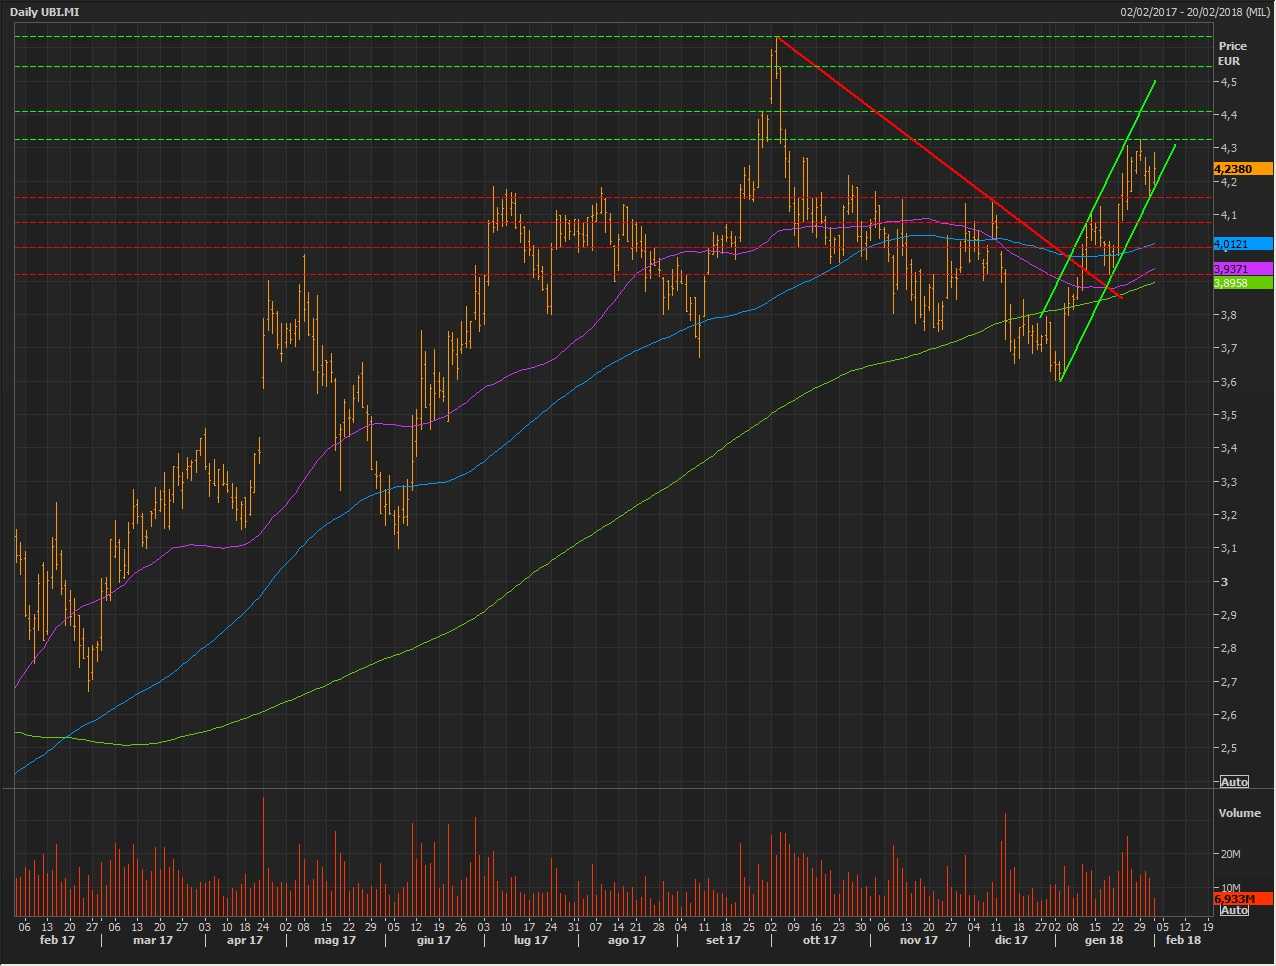Click the red 6,933M volume value tag
This screenshot has height=966, width=1276.
tap(1242, 899)
